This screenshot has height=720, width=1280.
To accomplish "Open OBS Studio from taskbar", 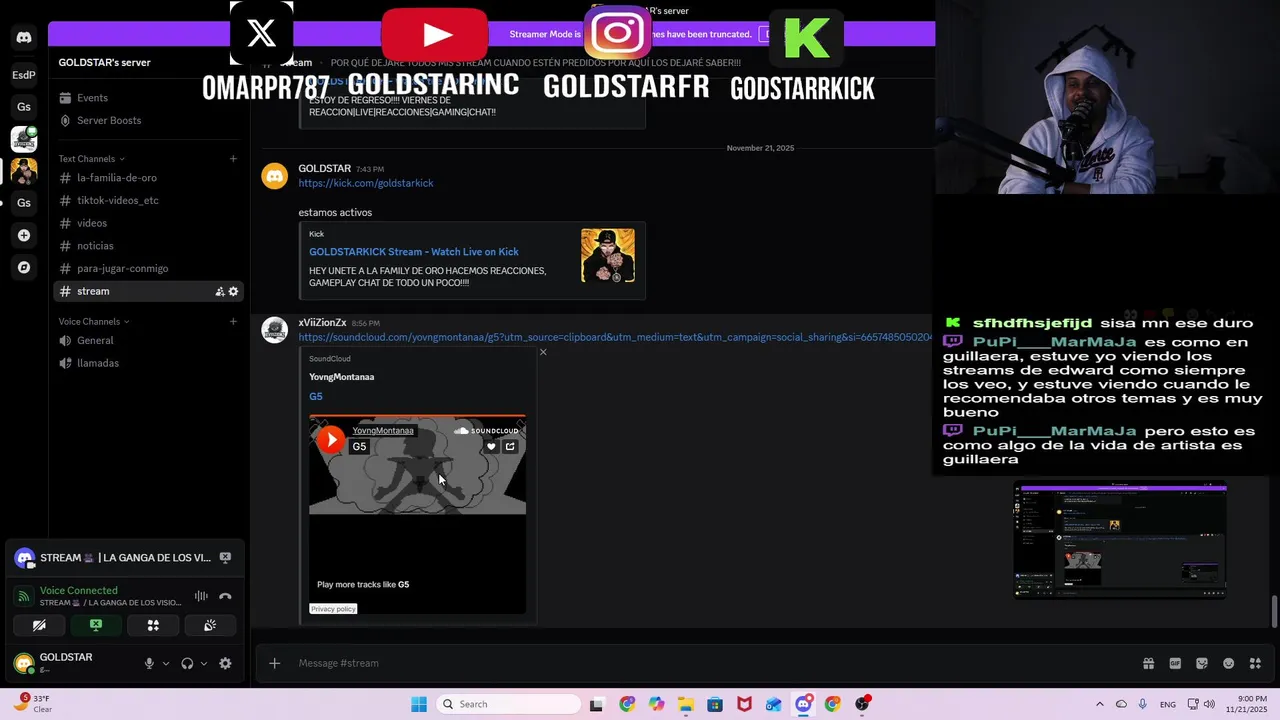I will tap(862, 704).
